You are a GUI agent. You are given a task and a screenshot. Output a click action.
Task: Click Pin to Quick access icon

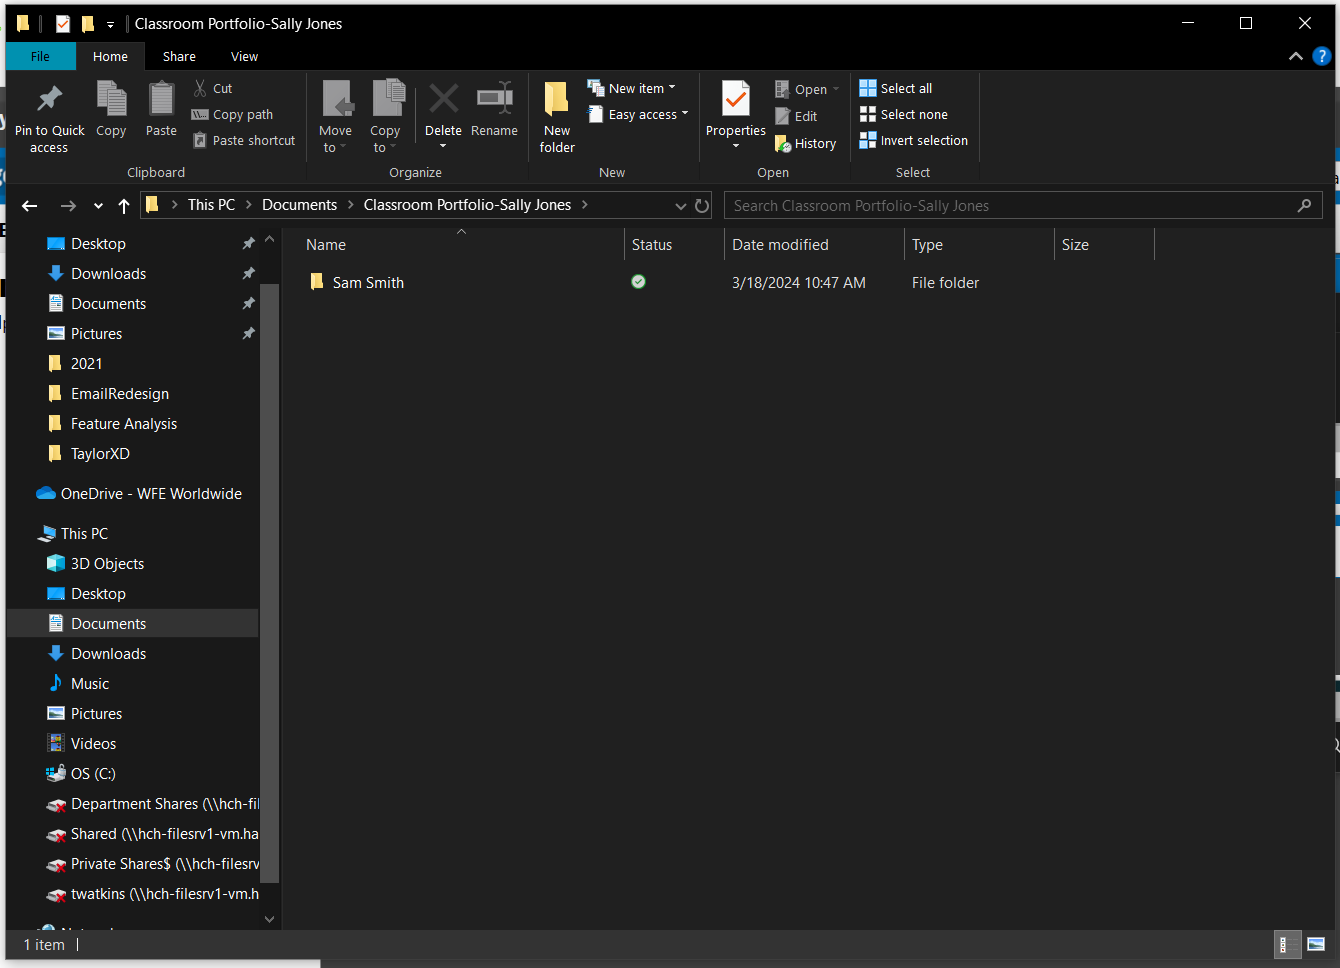tap(49, 100)
